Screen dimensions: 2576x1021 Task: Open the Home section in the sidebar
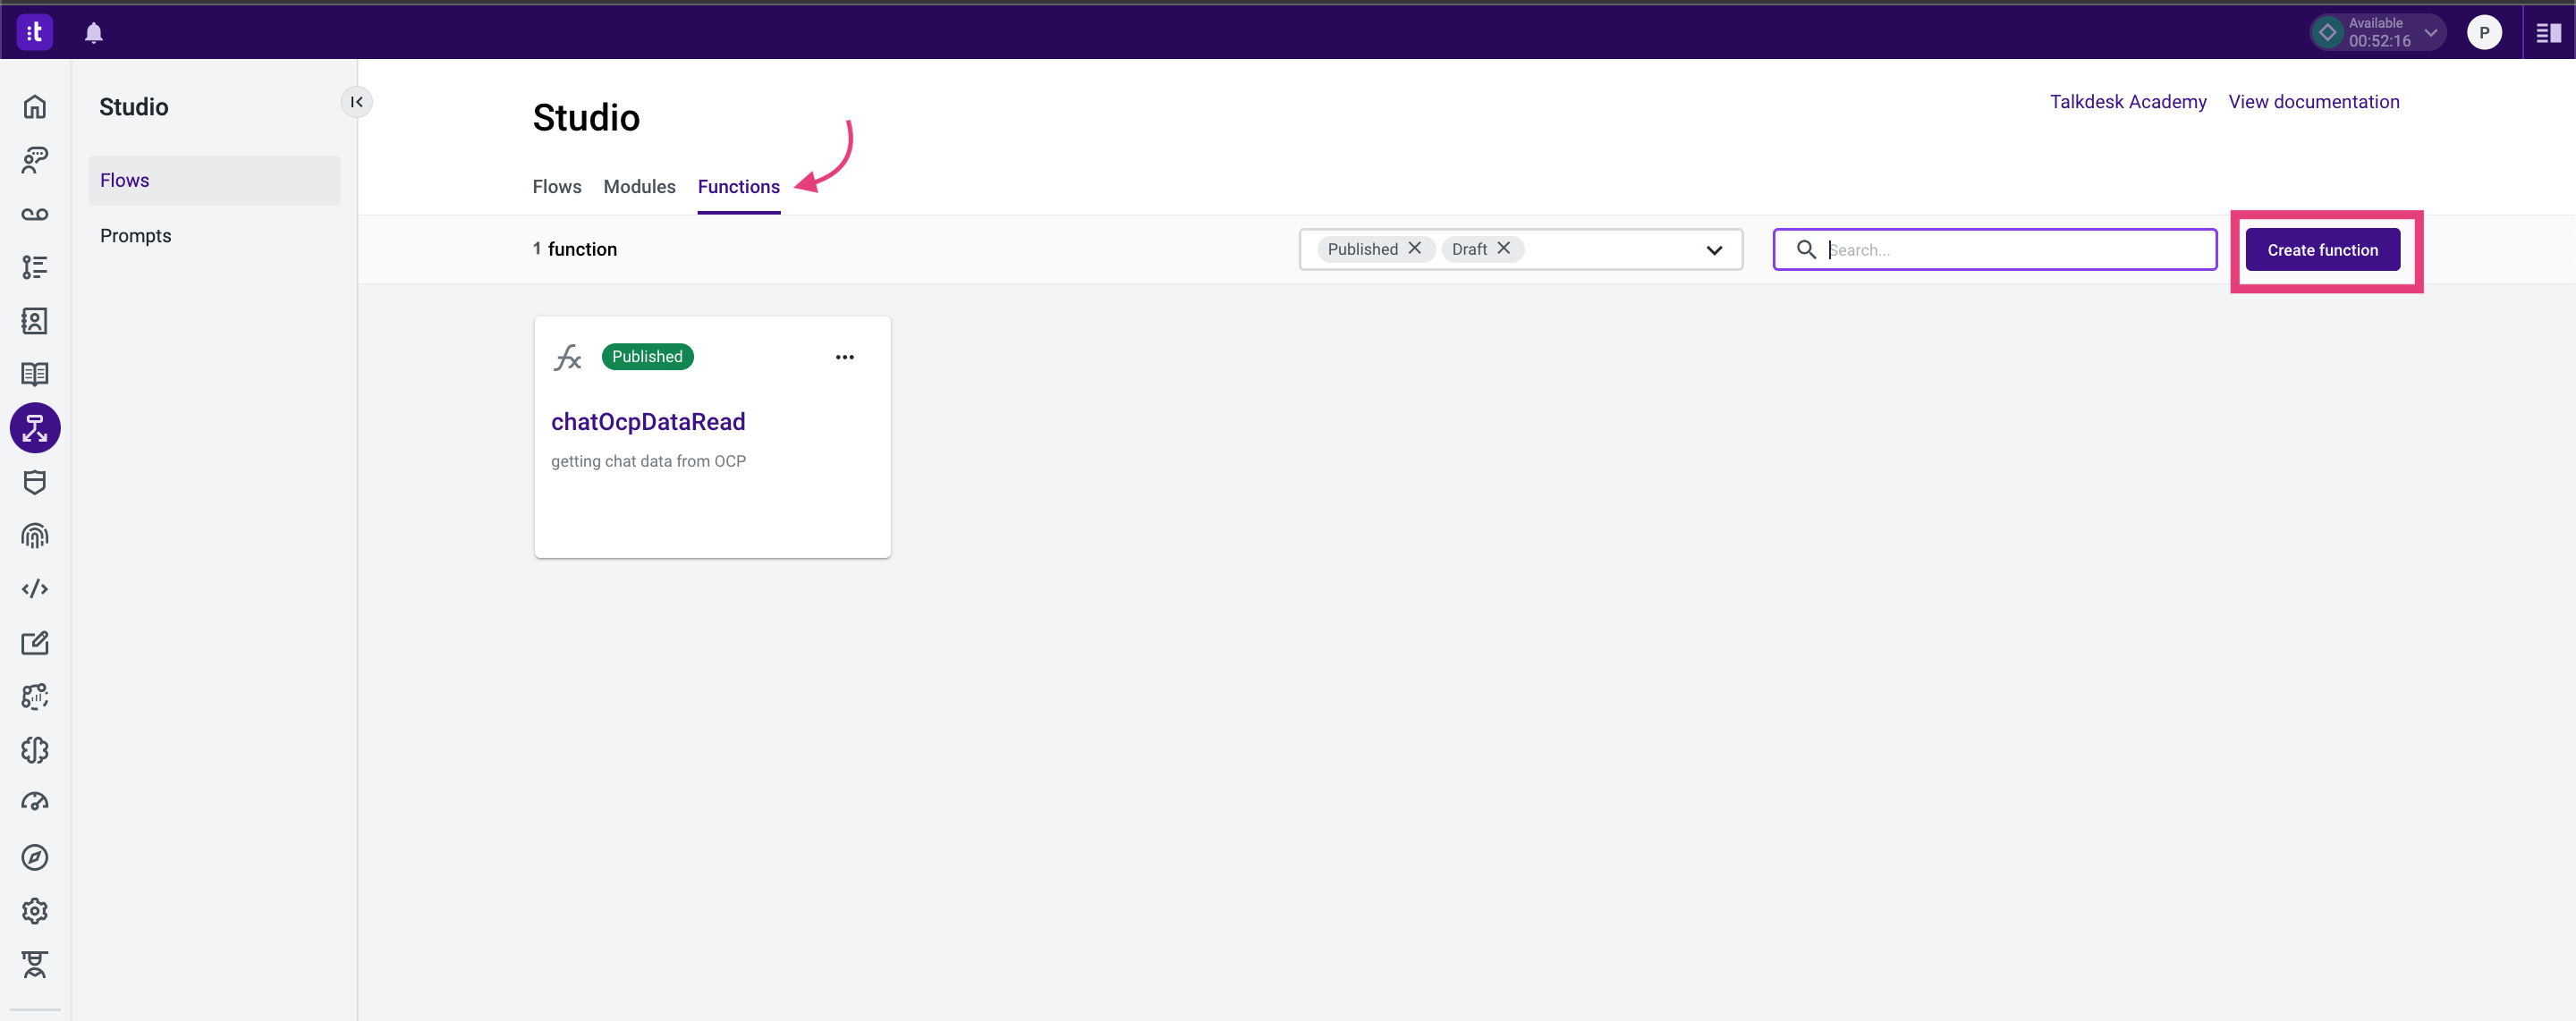click(x=34, y=107)
